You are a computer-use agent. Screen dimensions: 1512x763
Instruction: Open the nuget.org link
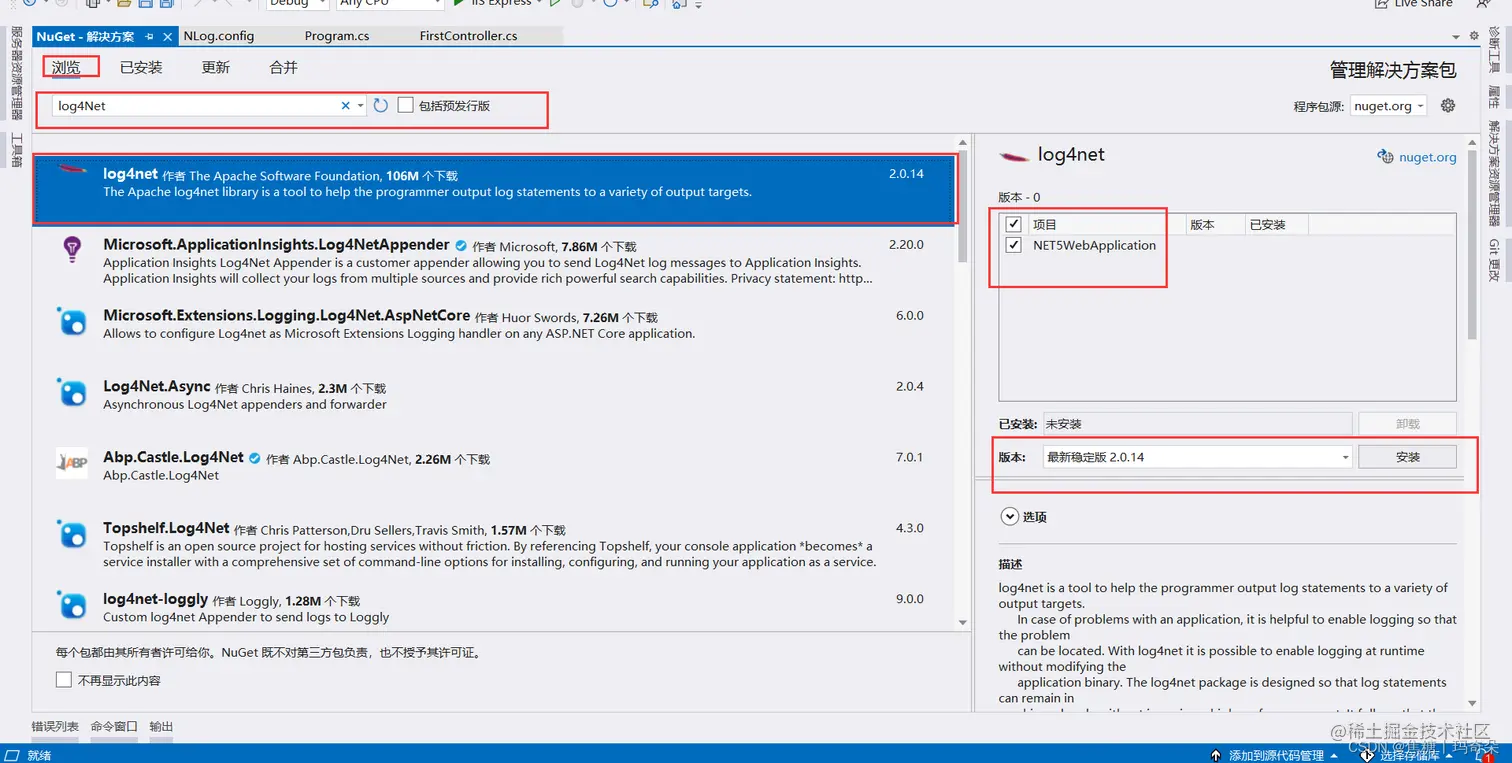pos(1427,156)
